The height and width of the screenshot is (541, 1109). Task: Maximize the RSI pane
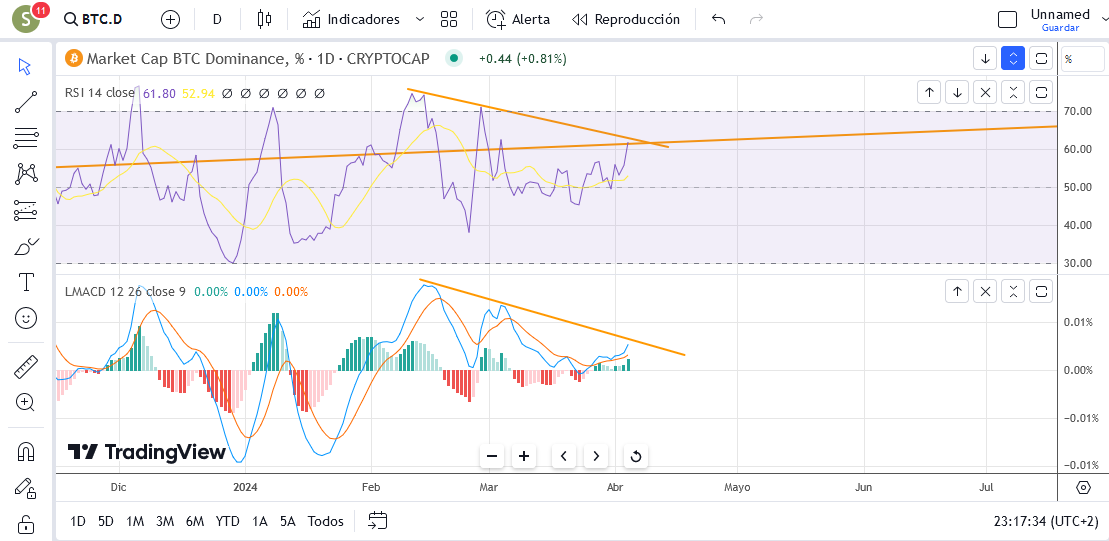coord(1041,92)
